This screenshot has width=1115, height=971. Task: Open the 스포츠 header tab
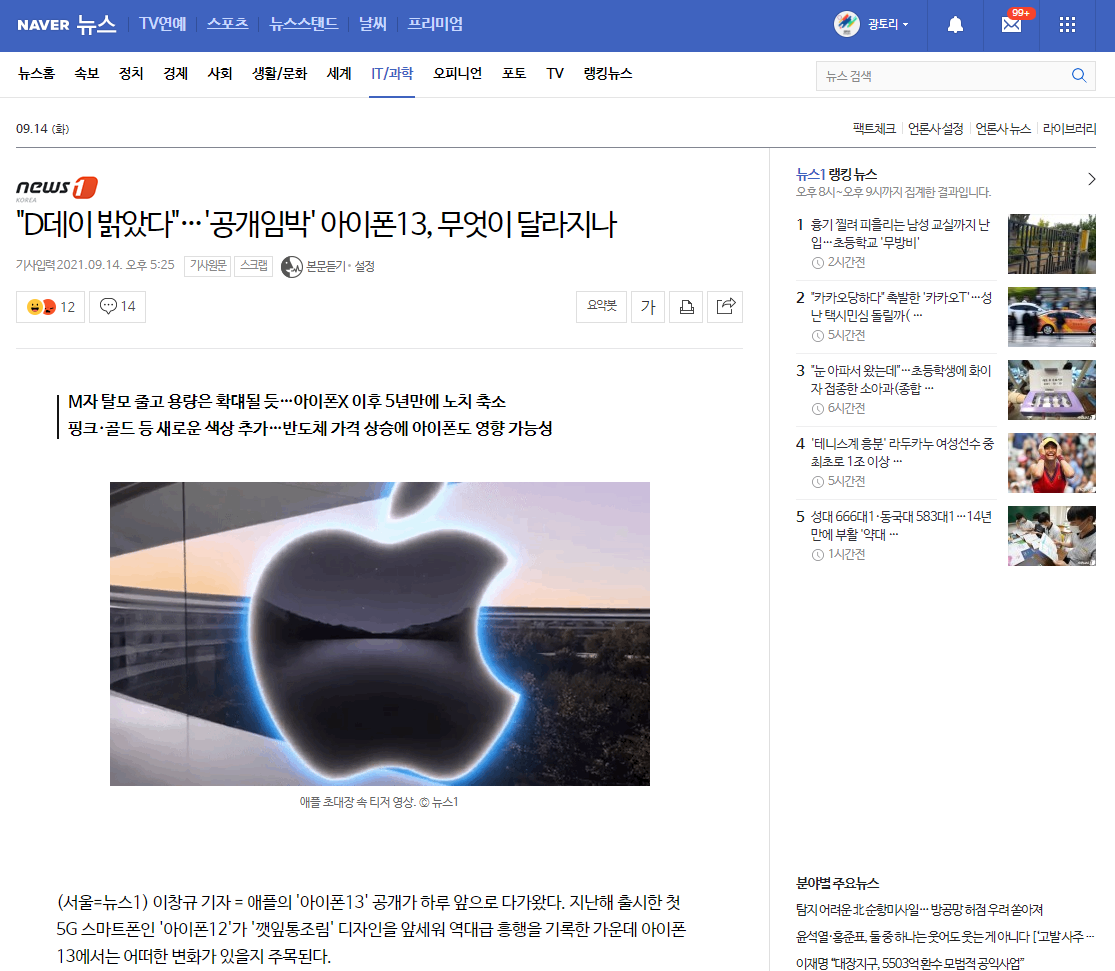tap(228, 23)
